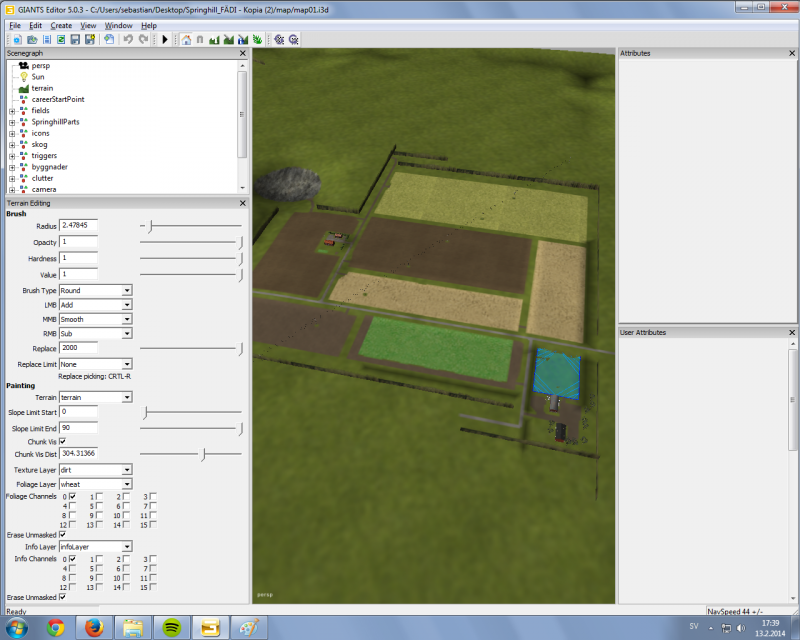800x640 pixels.
Task: Open Google Chrome from the taskbar
Action: point(55,627)
